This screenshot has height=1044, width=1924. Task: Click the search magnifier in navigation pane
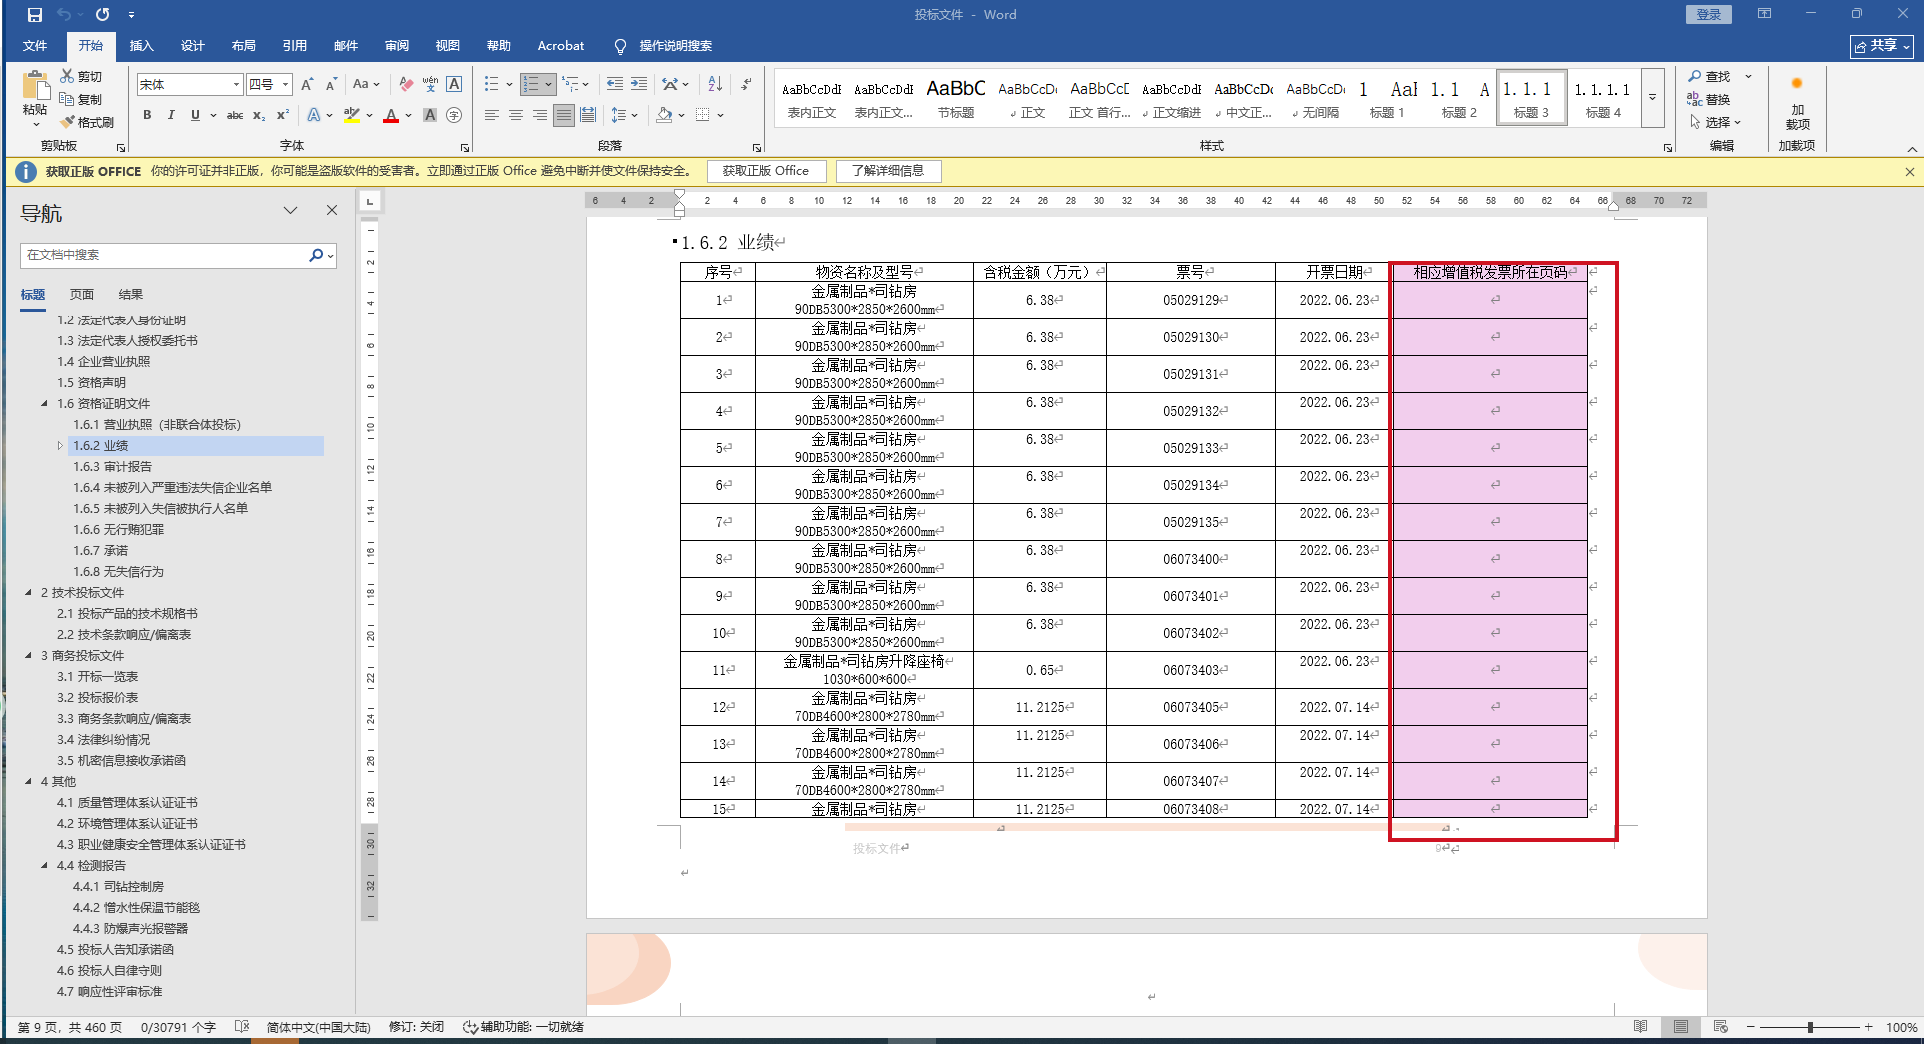[316, 255]
